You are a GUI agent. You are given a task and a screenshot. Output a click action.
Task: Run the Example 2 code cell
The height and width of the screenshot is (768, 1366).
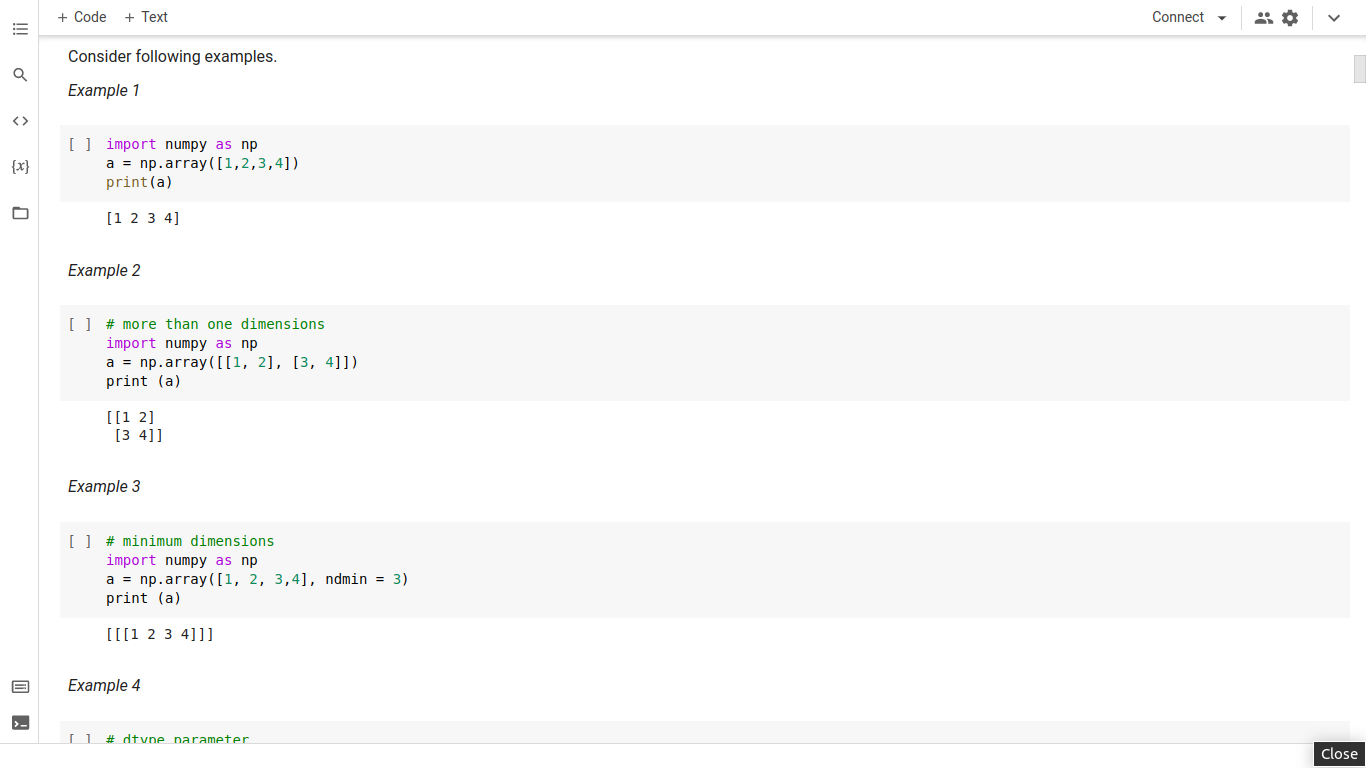[x=79, y=323]
